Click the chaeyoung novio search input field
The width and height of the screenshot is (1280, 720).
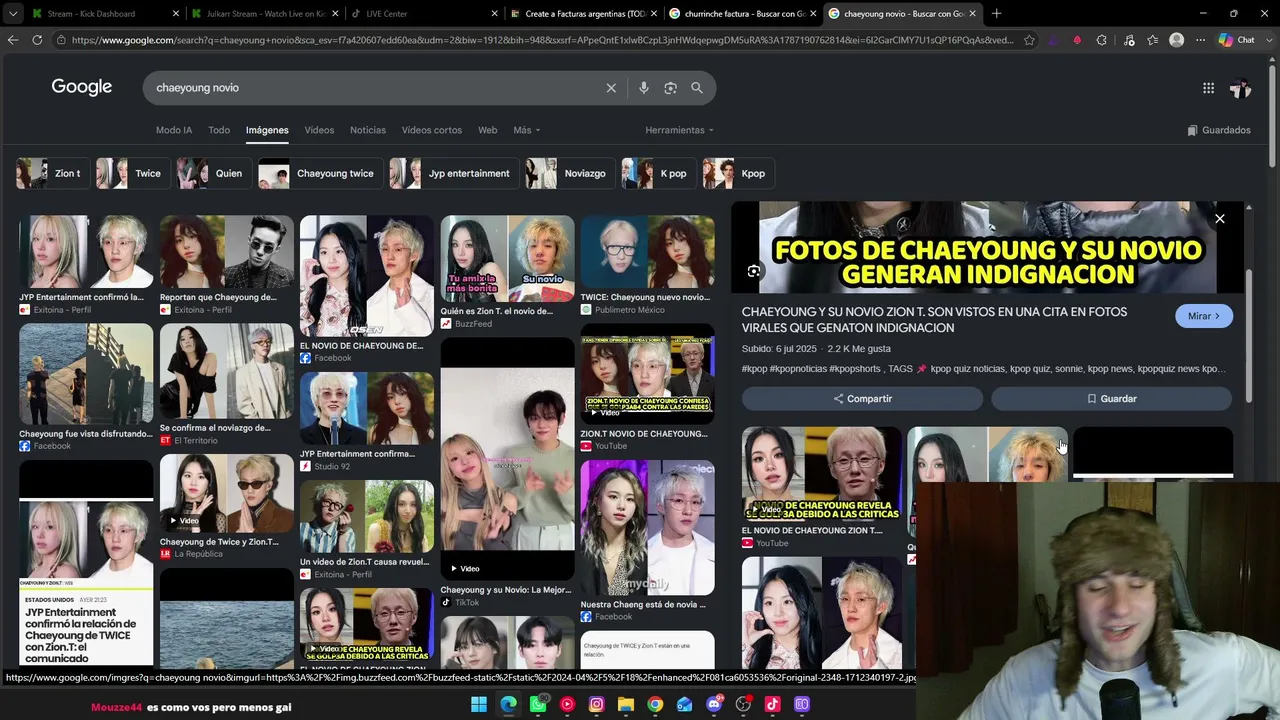coord(375,88)
